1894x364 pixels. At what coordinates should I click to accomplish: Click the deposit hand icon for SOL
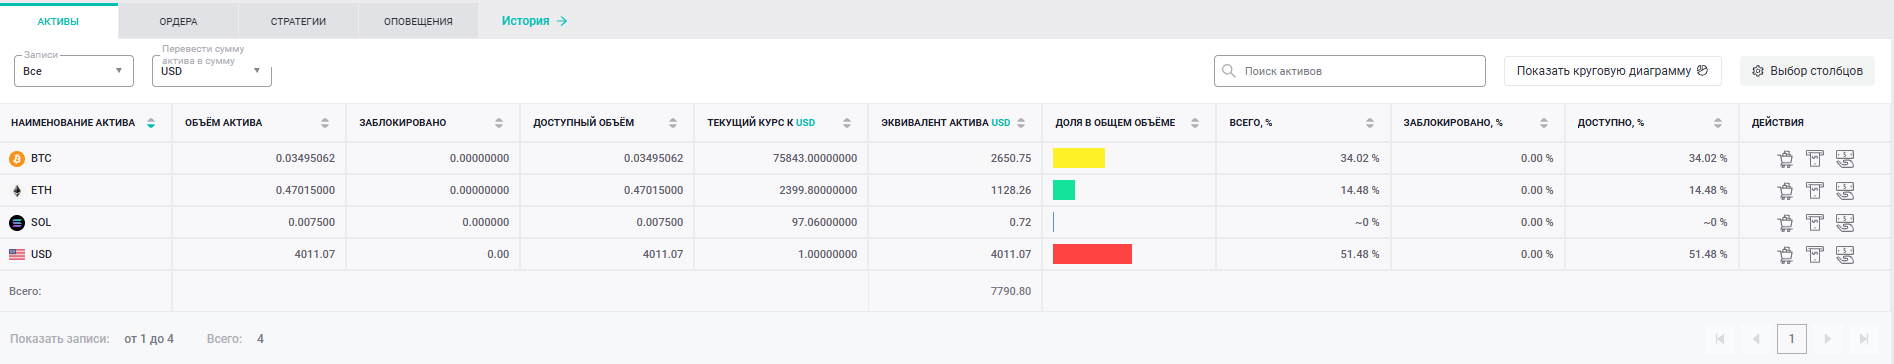click(1845, 222)
